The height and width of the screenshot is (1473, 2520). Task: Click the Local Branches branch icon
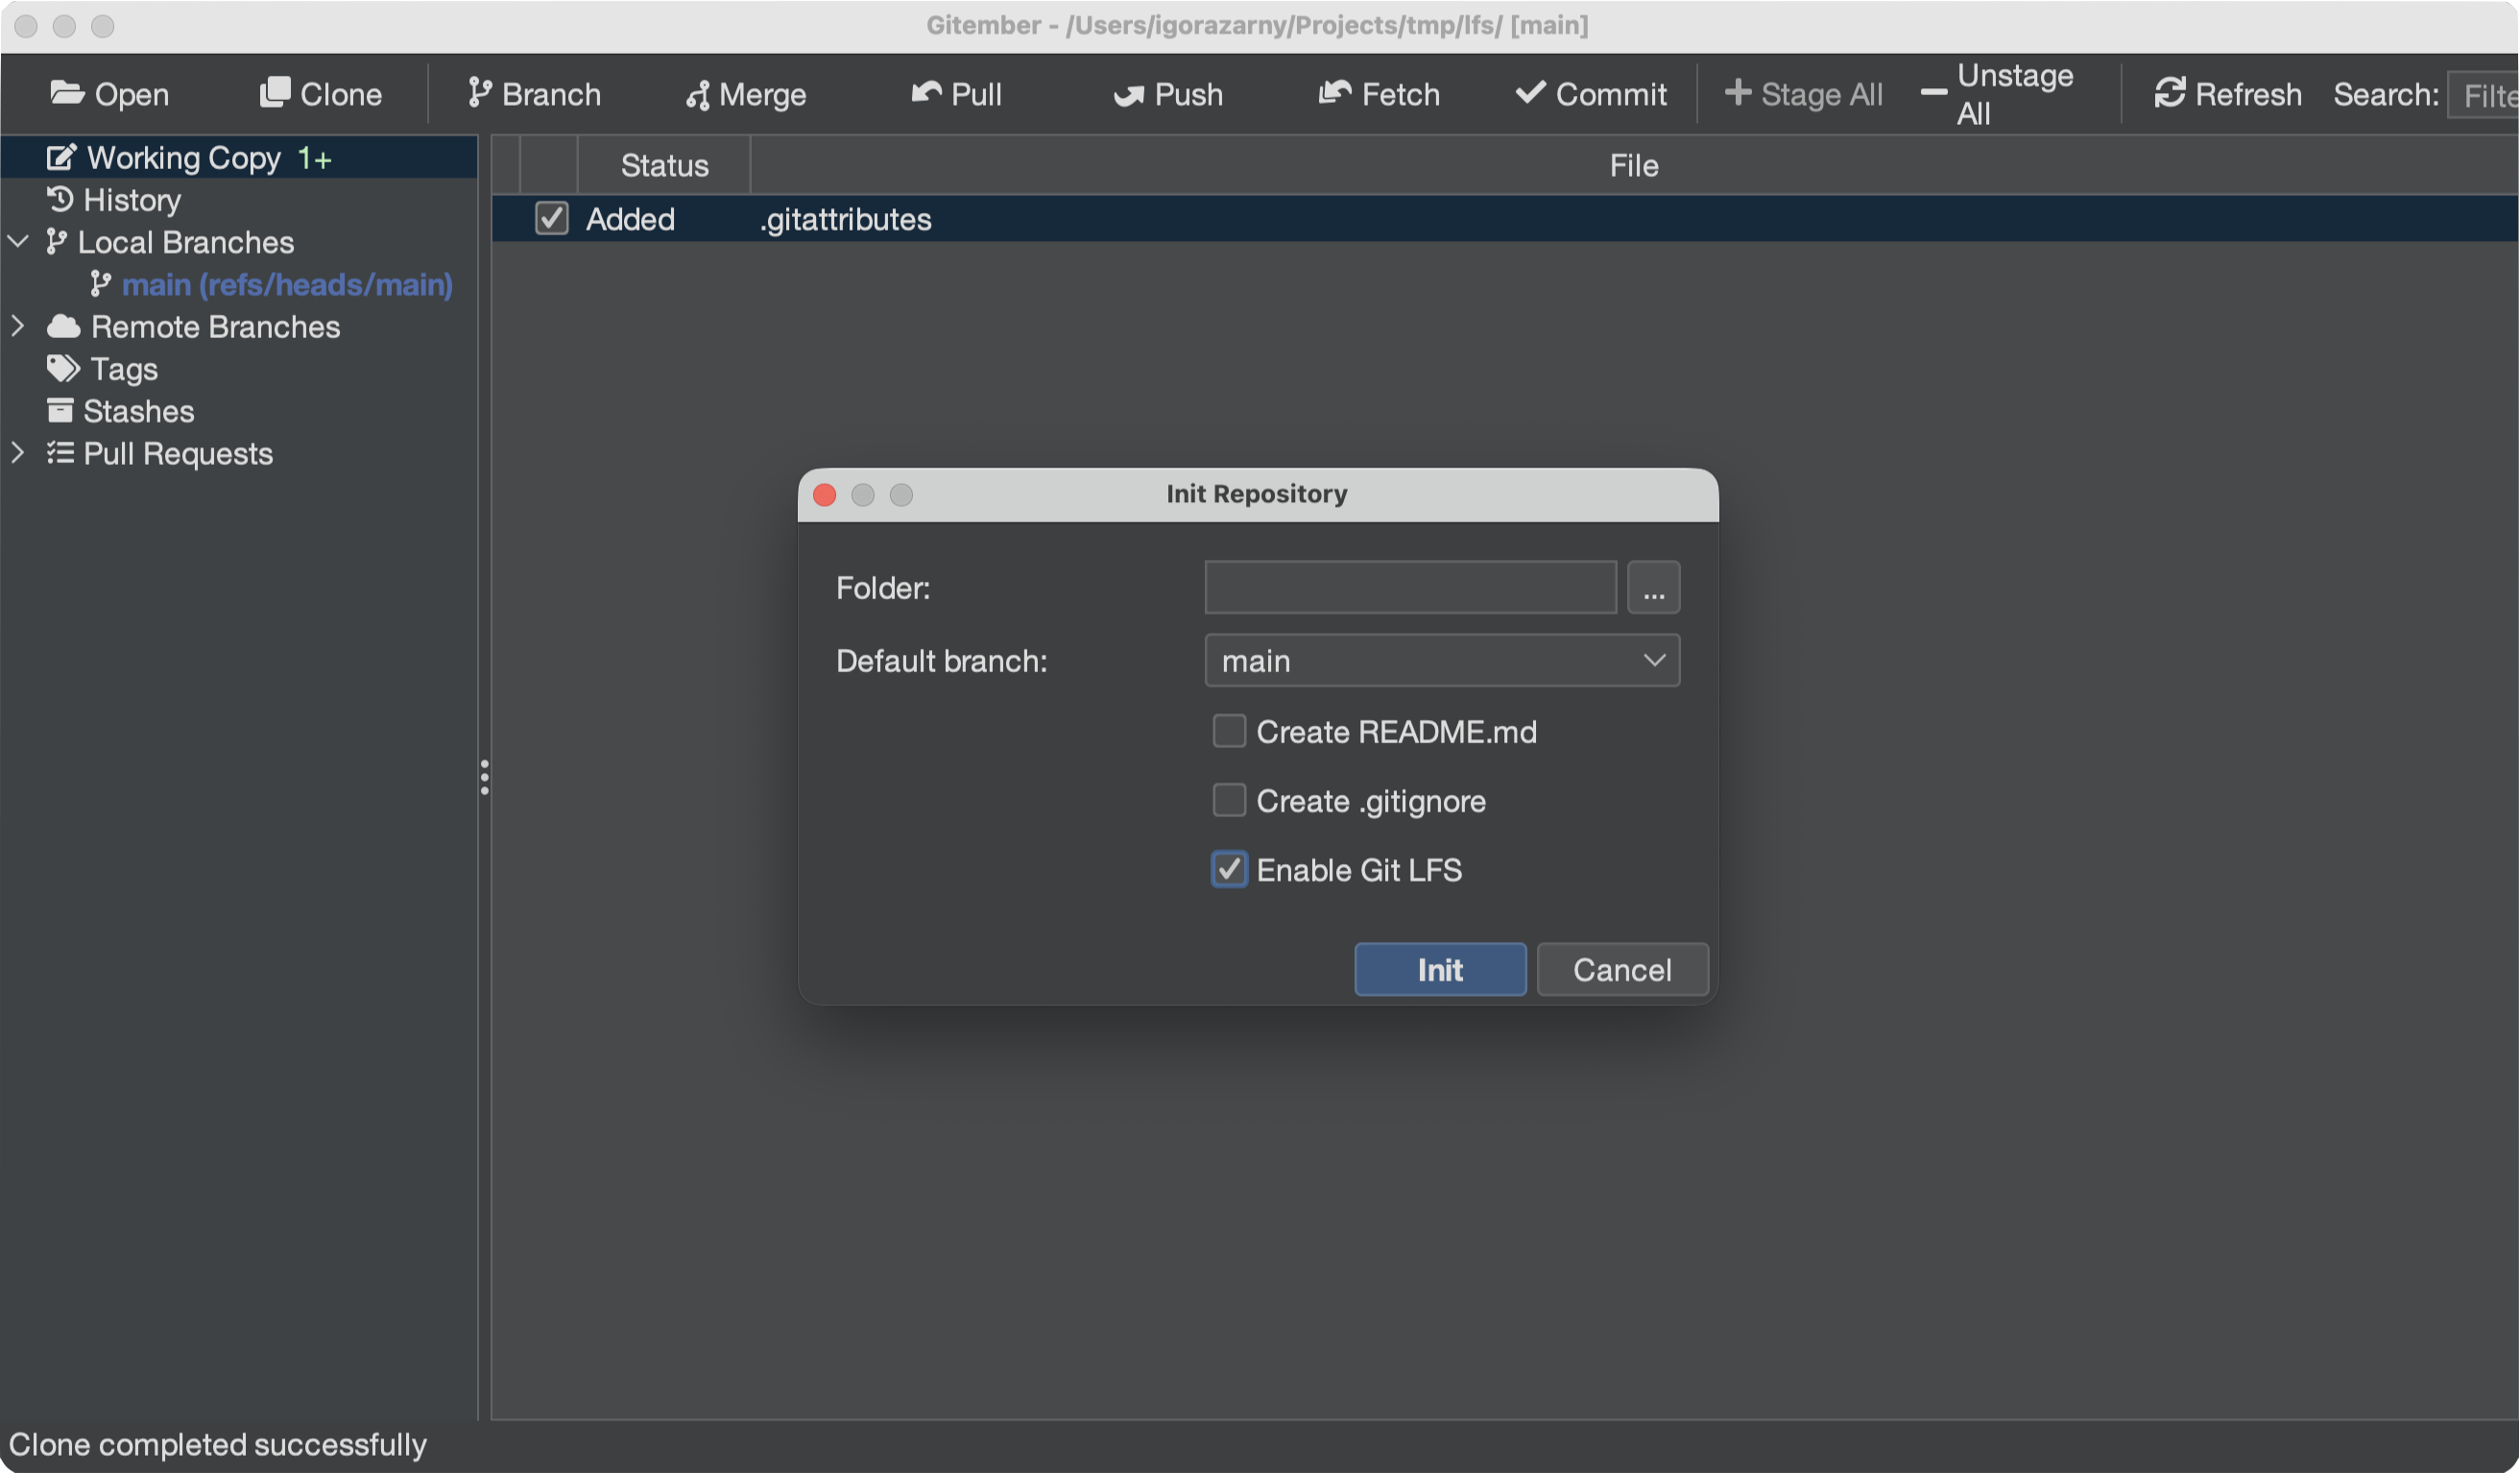coord(57,241)
